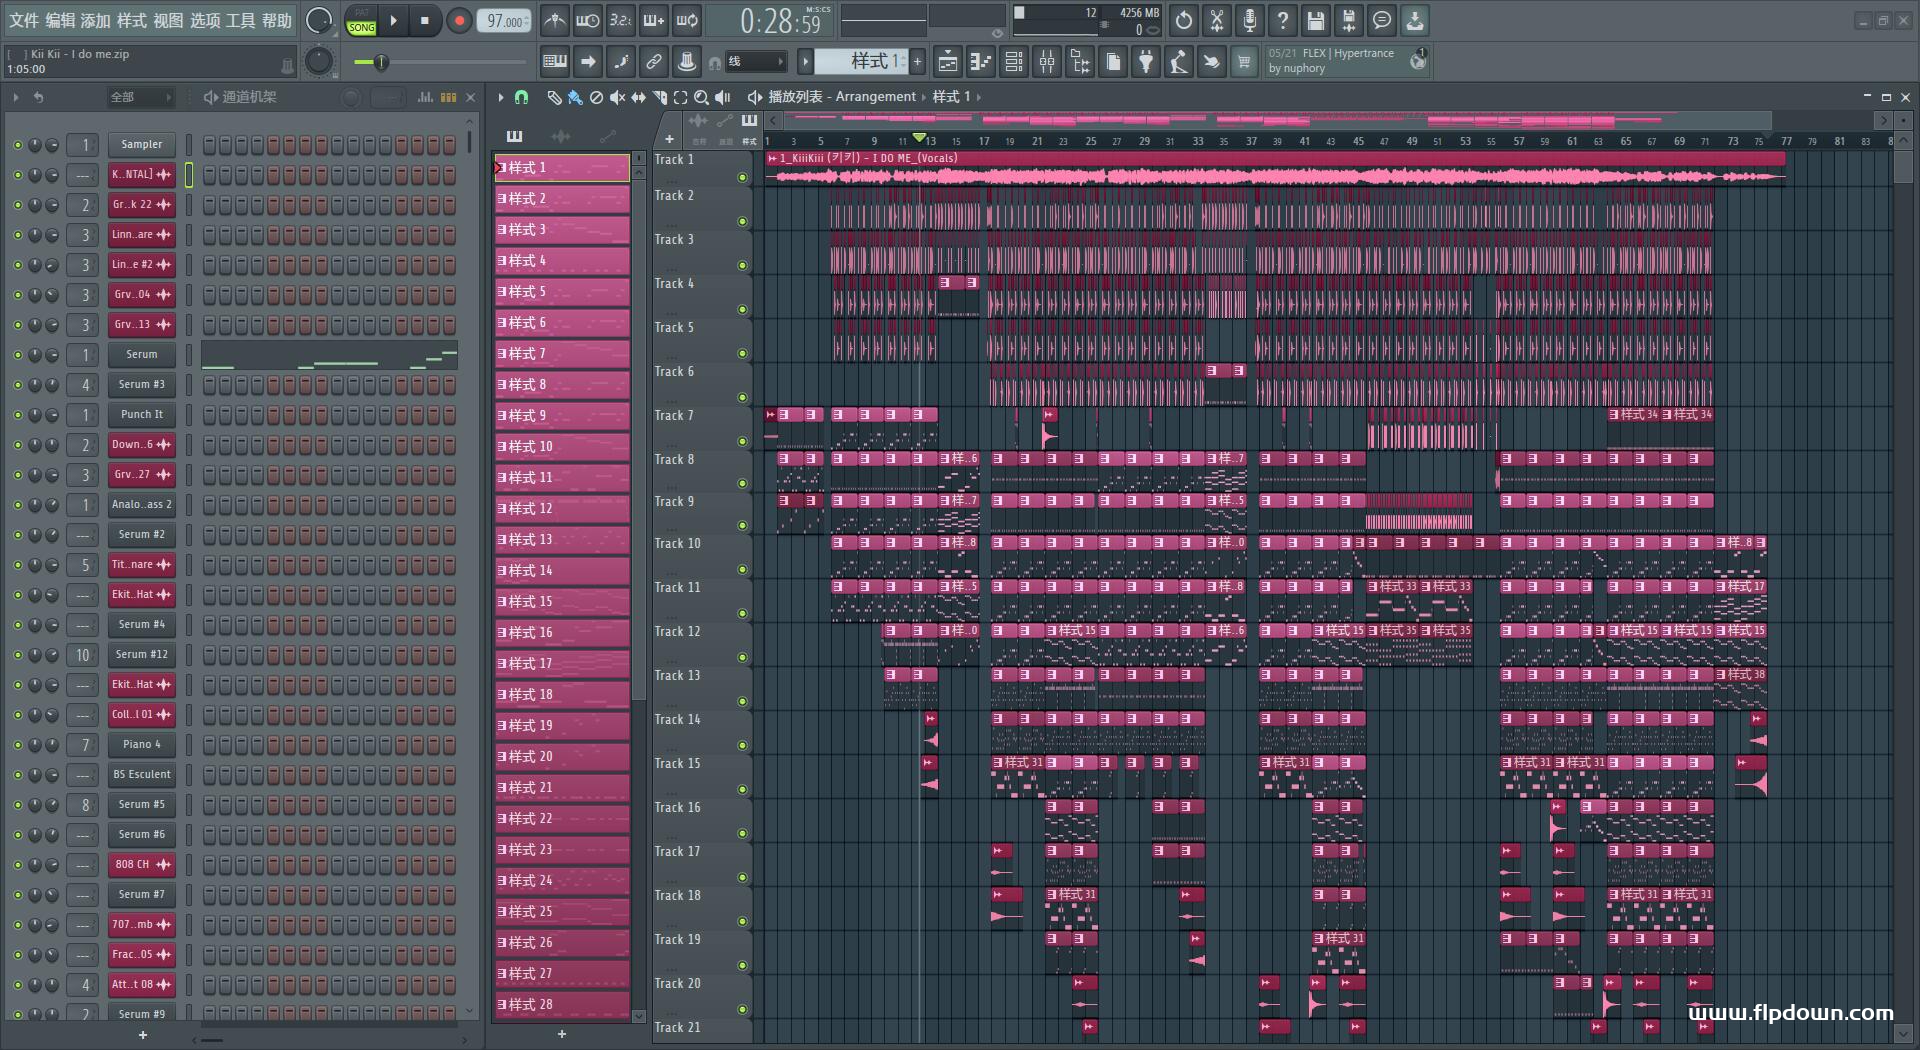Open the 视图 menu
This screenshot has height=1050, width=1920.
click(168, 20)
